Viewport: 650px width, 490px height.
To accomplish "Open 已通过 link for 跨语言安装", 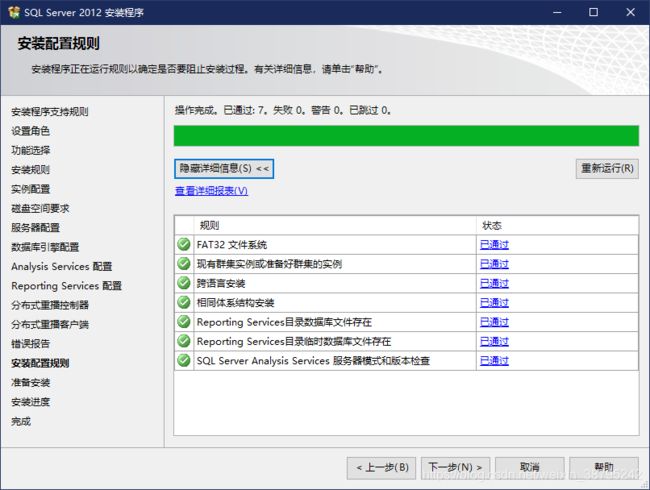I will click(494, 284).
